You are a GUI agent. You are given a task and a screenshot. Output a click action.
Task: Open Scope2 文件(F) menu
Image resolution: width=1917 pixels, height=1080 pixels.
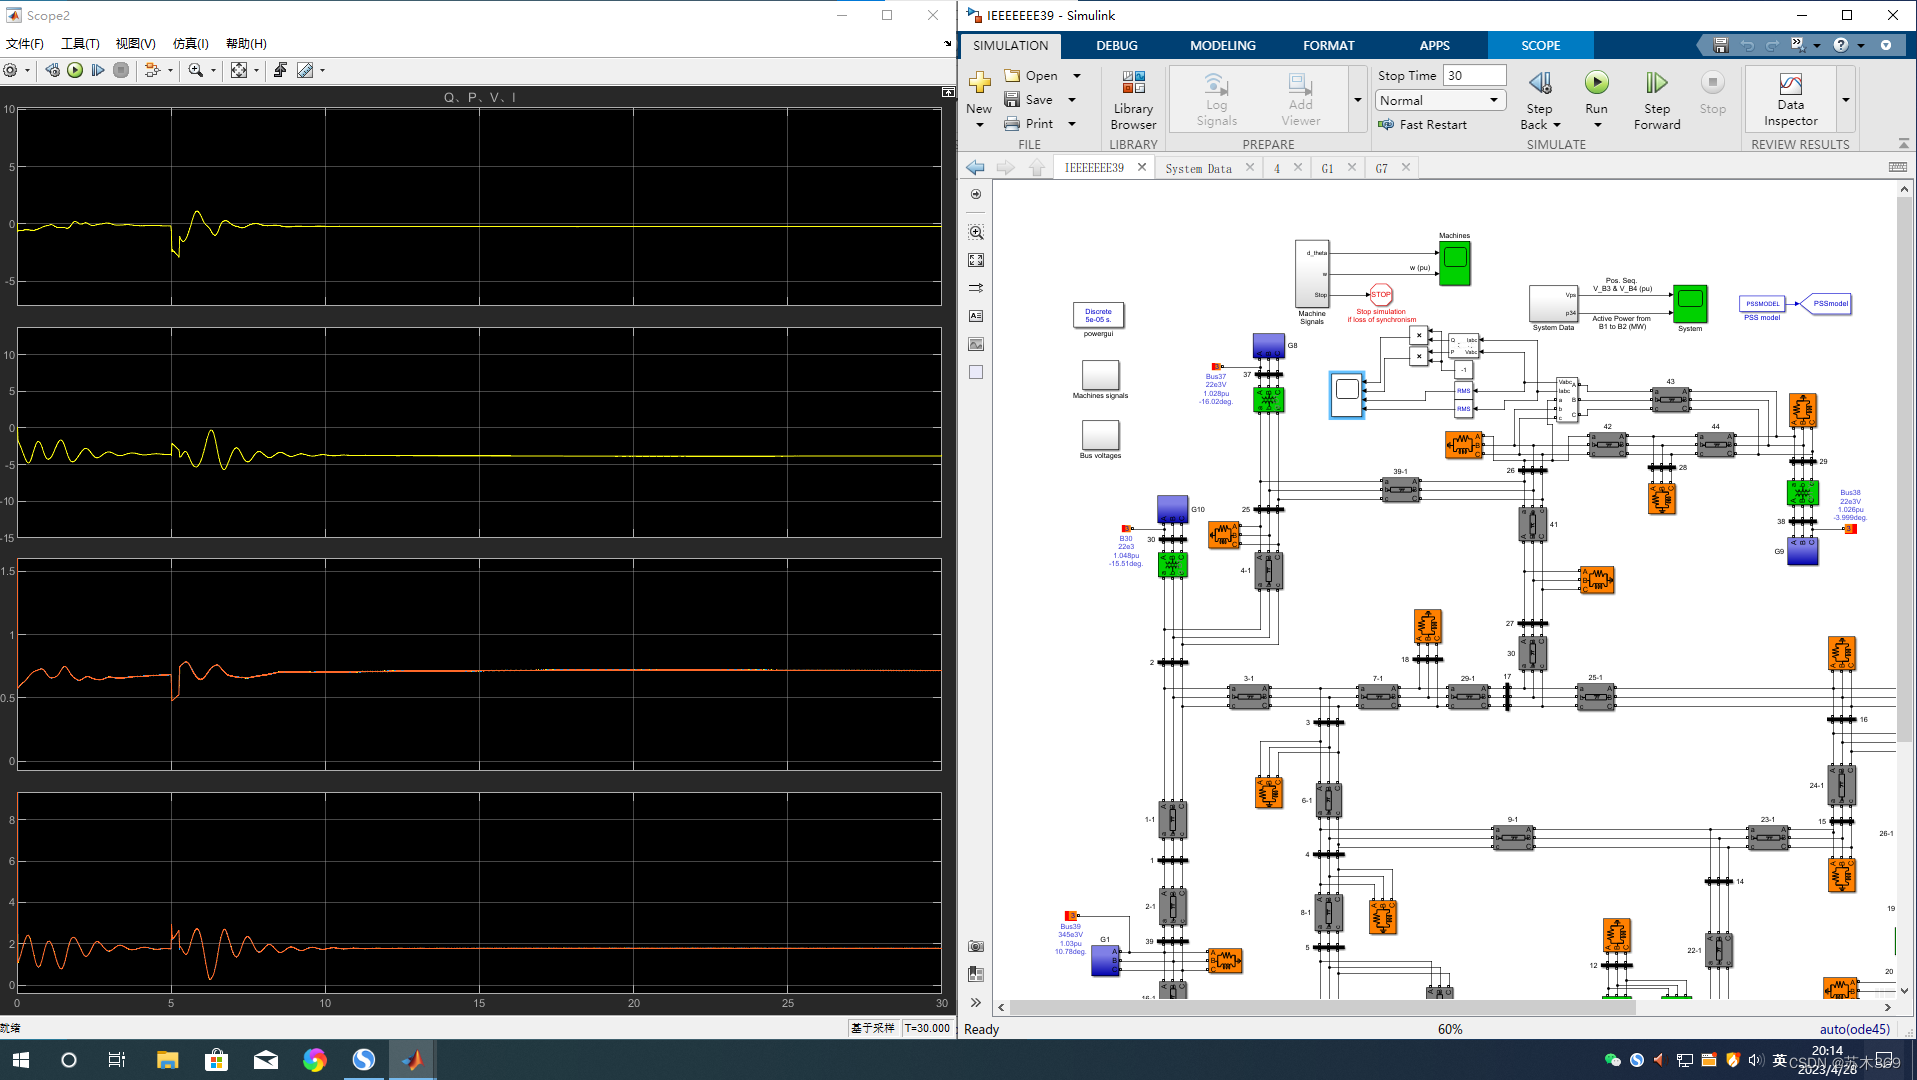[x=25, y=44]
